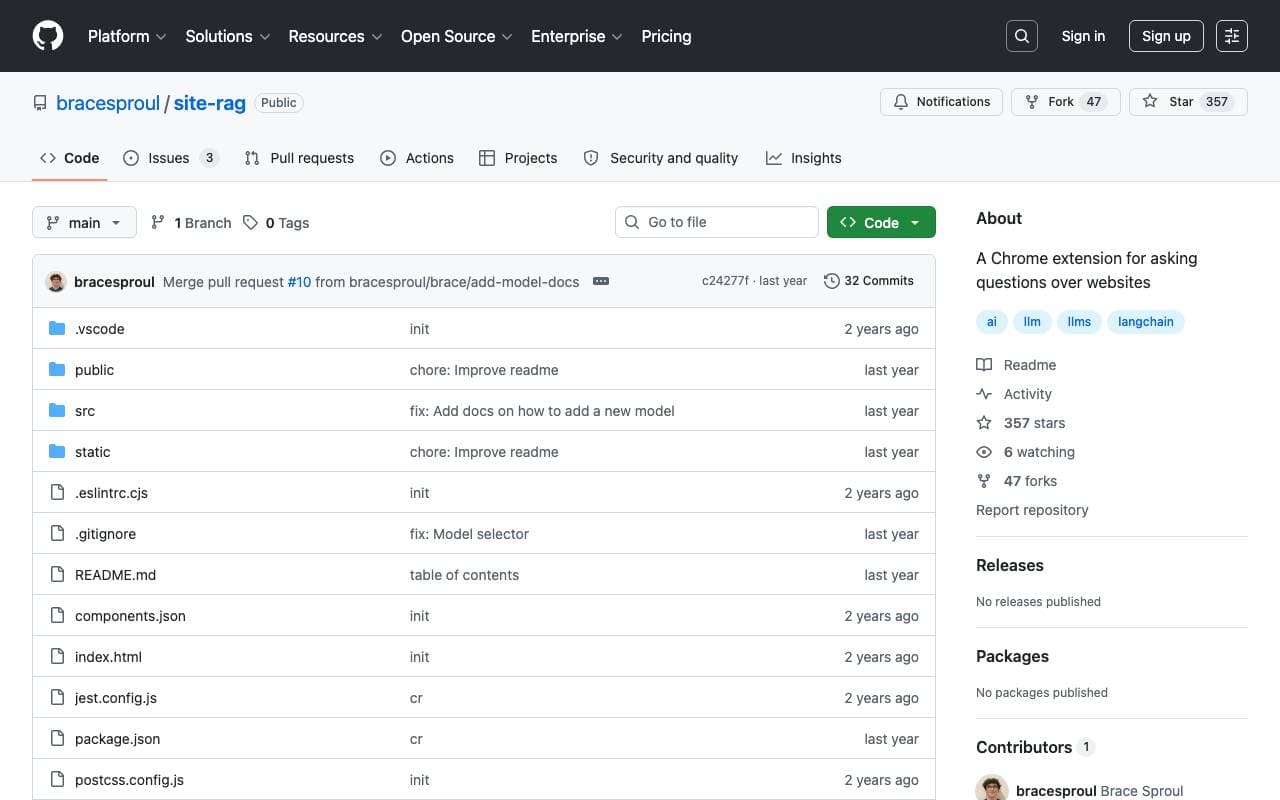Open the search magnifier icon in header
The image size is (1280, 800).
click(x=1022, y=36)
